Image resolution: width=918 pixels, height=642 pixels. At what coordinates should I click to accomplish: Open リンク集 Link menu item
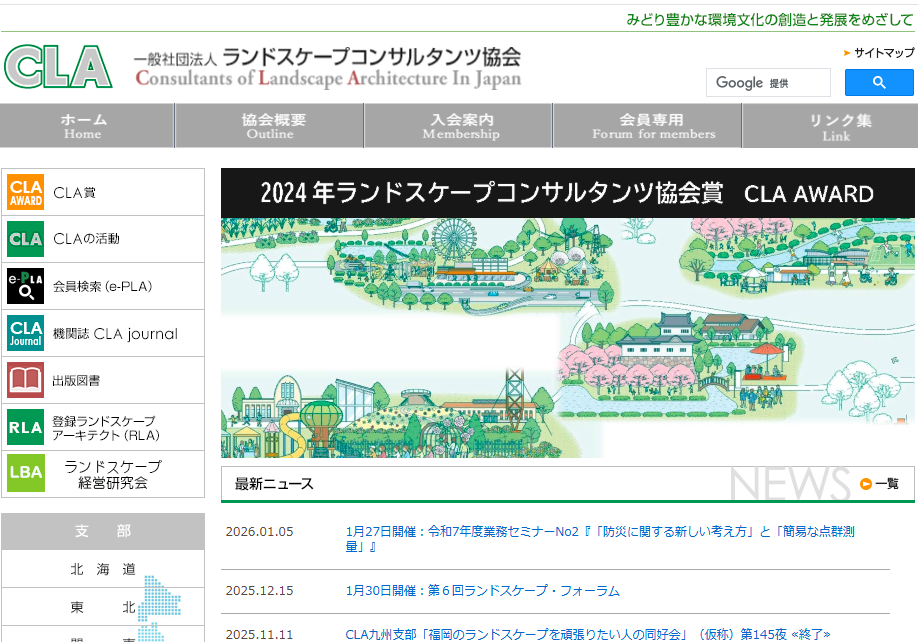pos(838,126)
